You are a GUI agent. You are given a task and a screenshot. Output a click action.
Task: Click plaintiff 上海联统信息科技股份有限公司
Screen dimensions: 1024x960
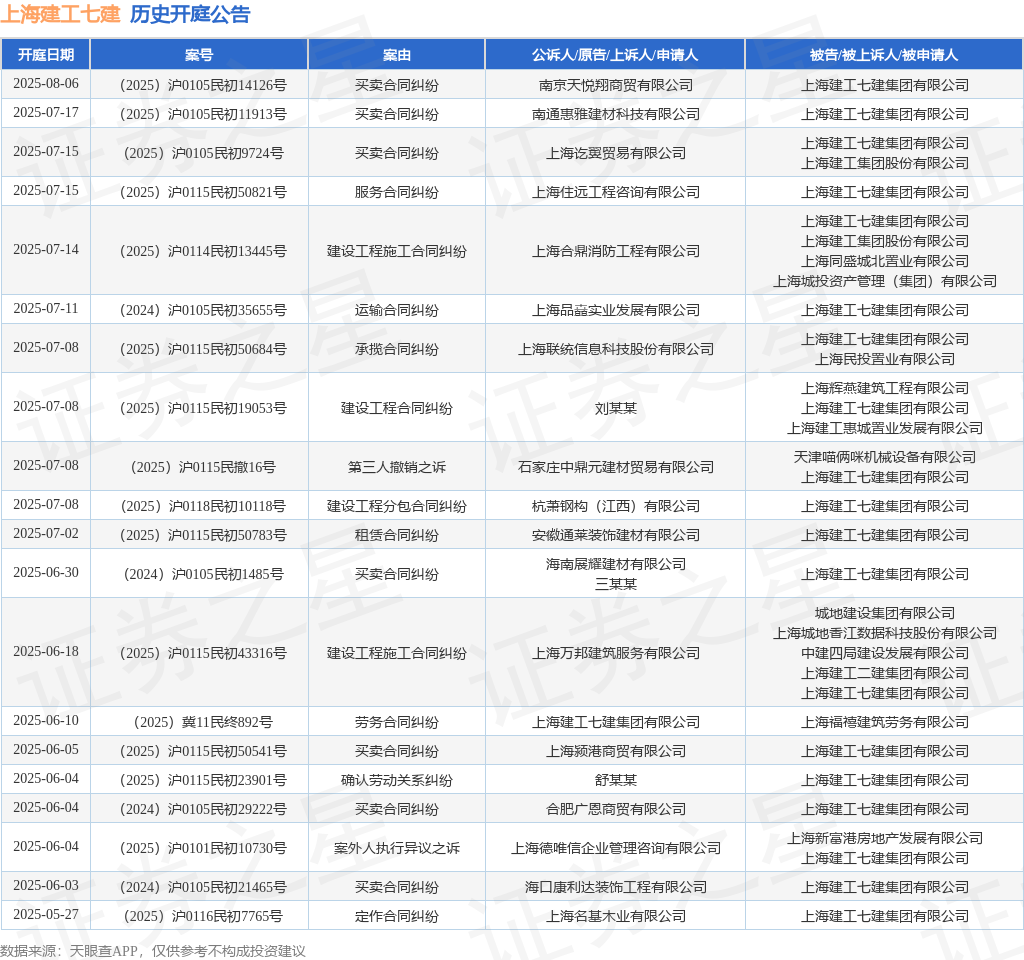point(615,349)
